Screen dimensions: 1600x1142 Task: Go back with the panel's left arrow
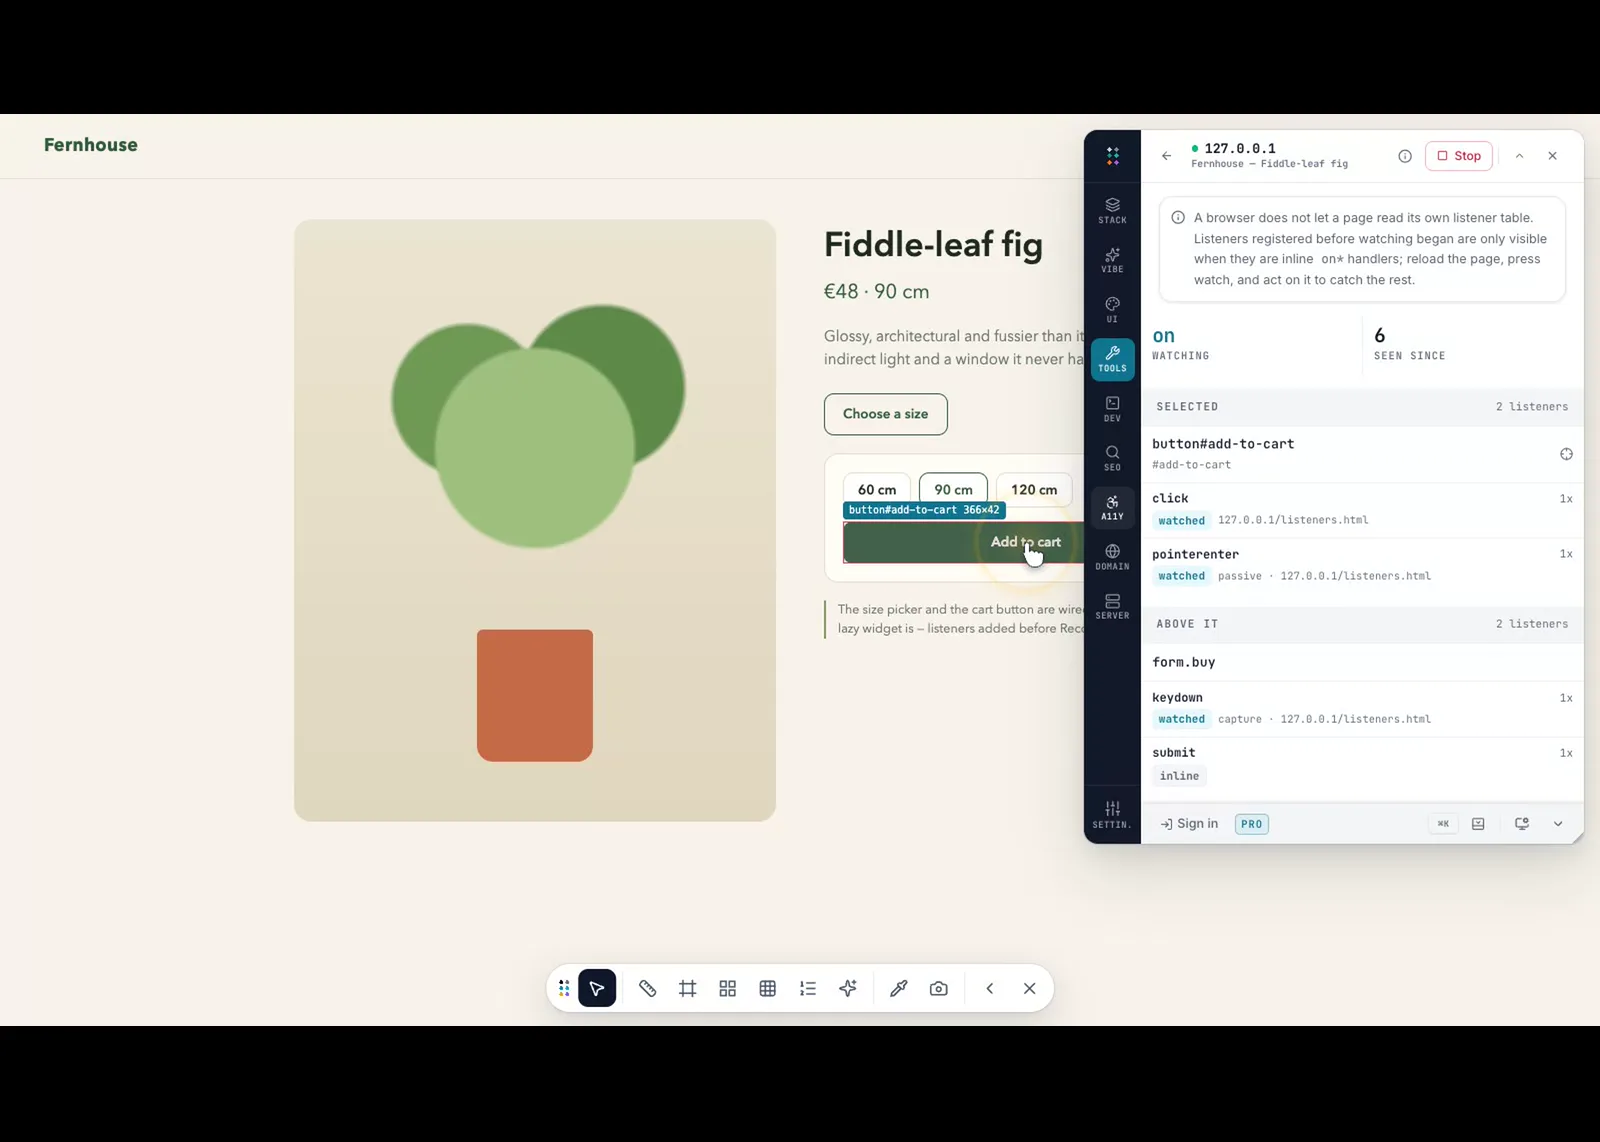point(1166,156)
